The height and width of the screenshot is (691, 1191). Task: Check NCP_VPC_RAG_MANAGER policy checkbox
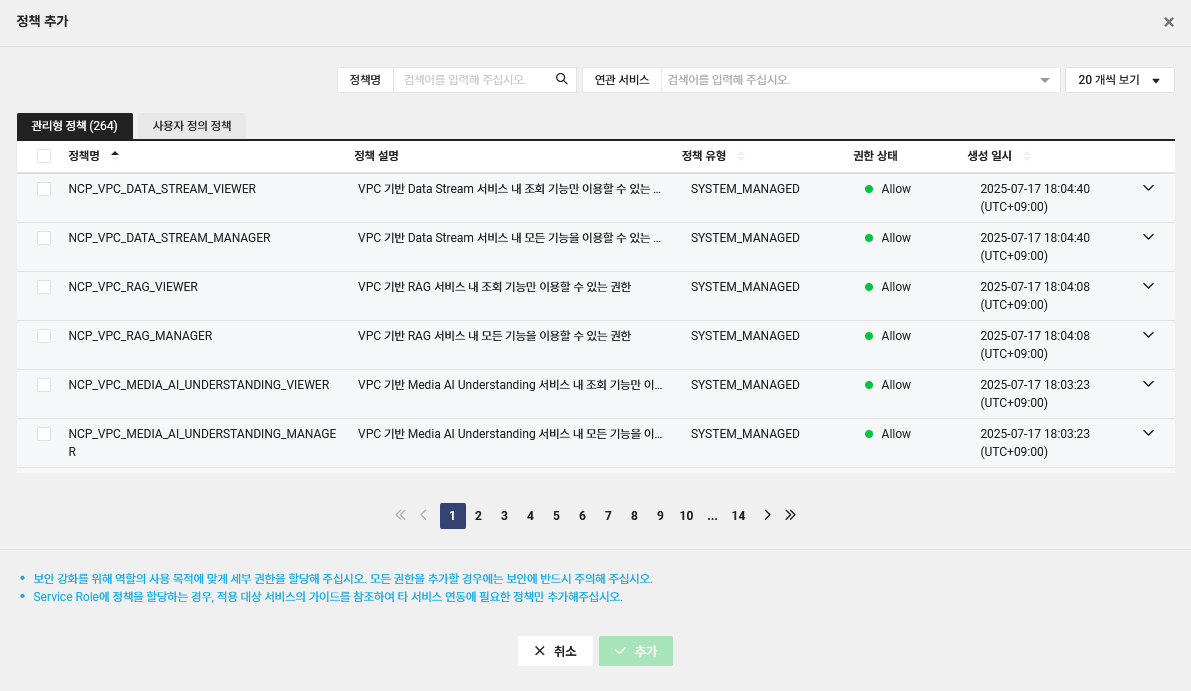tap(44, 336)
